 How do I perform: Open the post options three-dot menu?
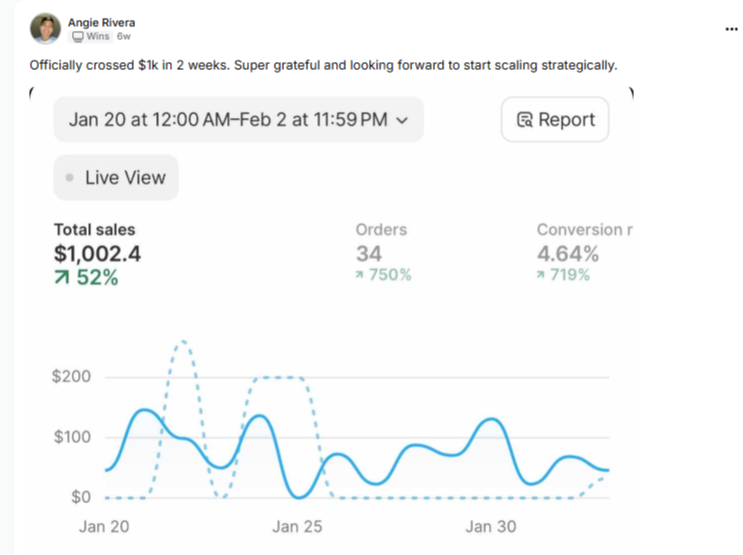731,29
